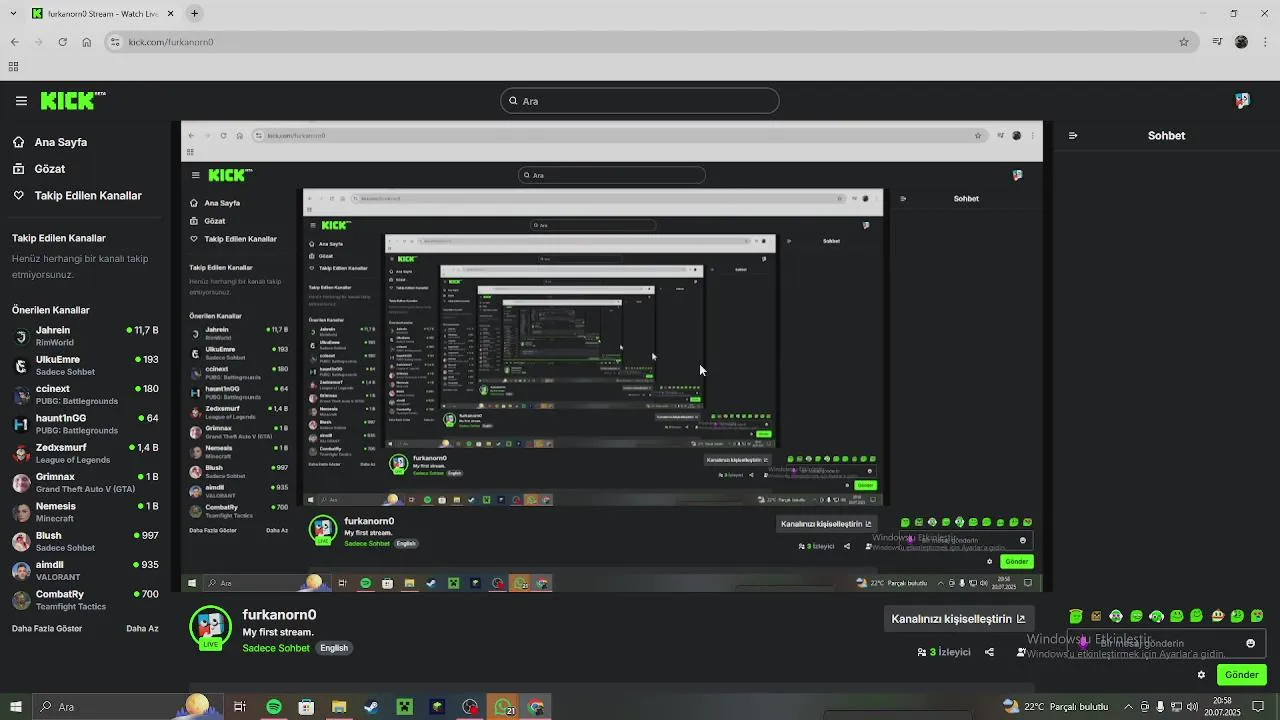1280x720 pixels.
Task: Pick the brown box emote in the chat emote row
Action: click(x=1096, y=616)
